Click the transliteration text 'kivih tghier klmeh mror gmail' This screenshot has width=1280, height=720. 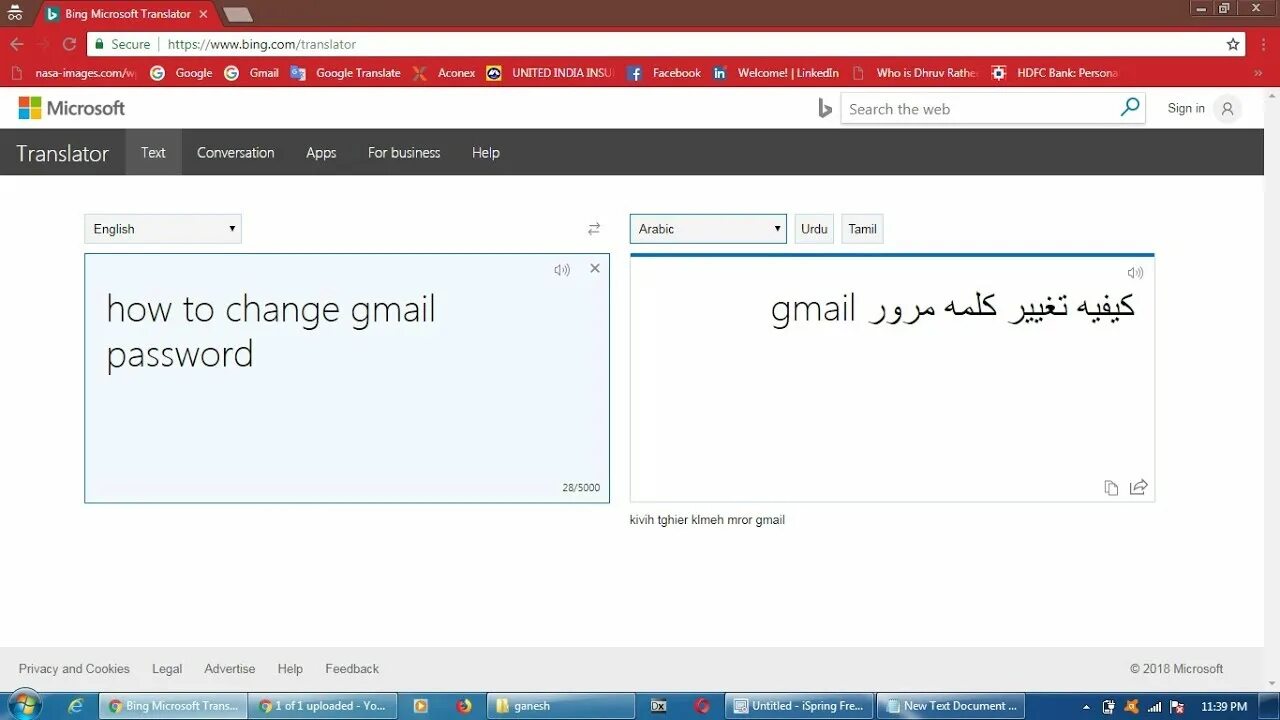[707, 520]
